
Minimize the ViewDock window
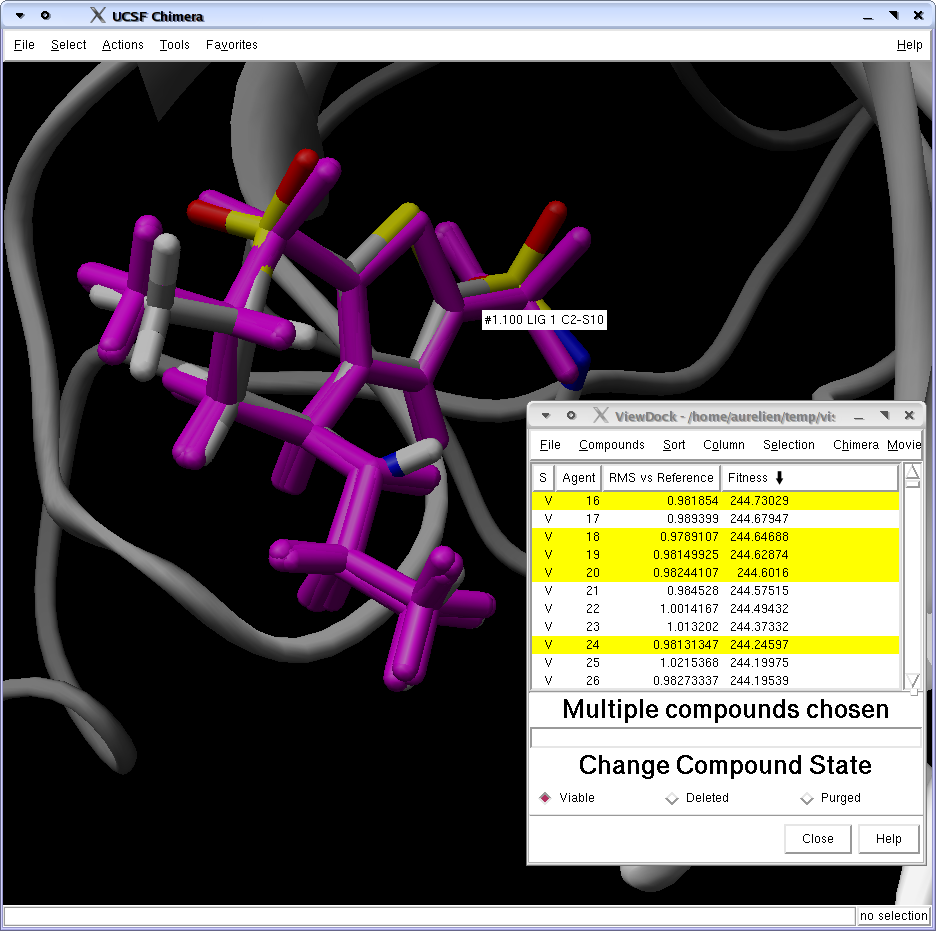click(x=858, y=416)
